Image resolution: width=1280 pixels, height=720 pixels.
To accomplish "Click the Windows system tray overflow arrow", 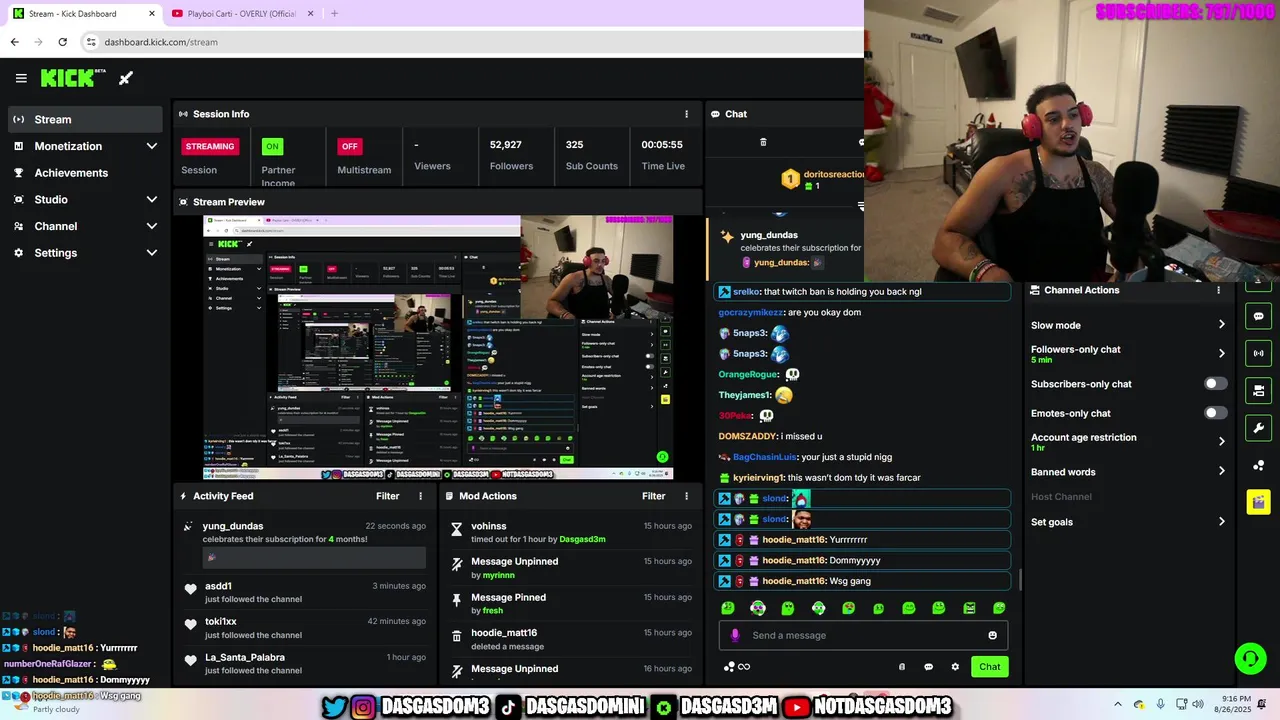I will pos(1118,704).
